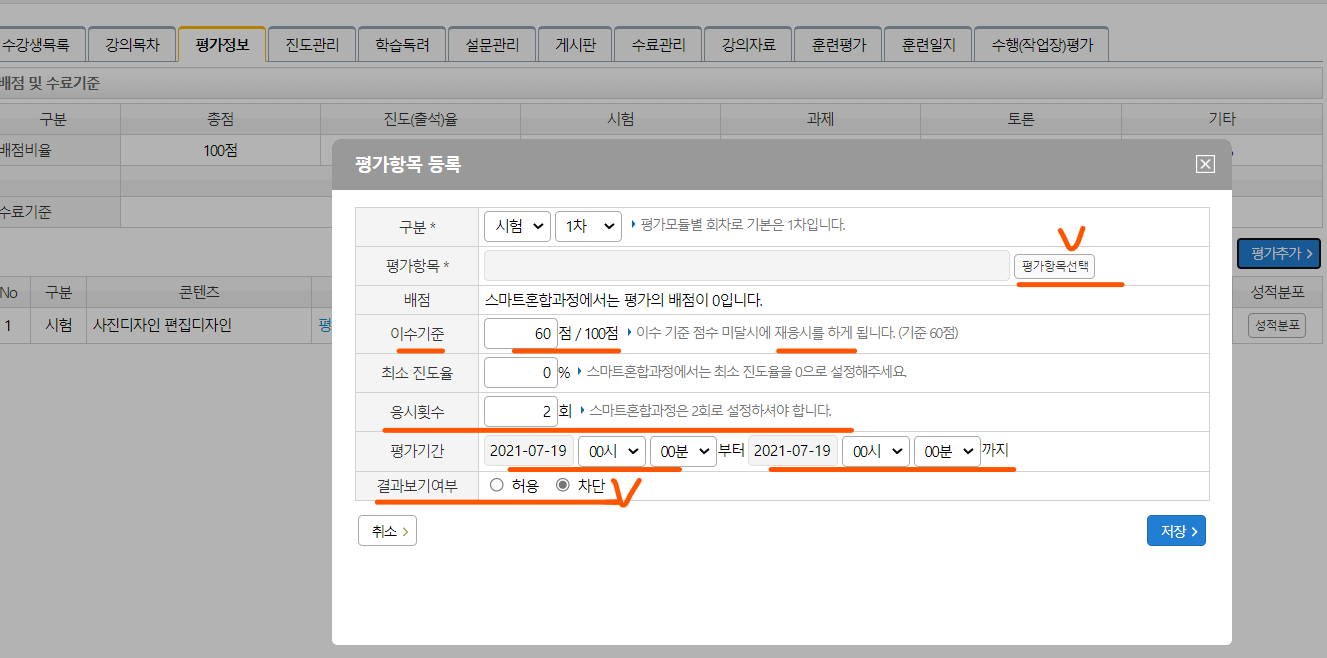The image size is (1327, 658).
Task: Expand the start hour 00시 dropdown
Action: (x=611, y=451)
